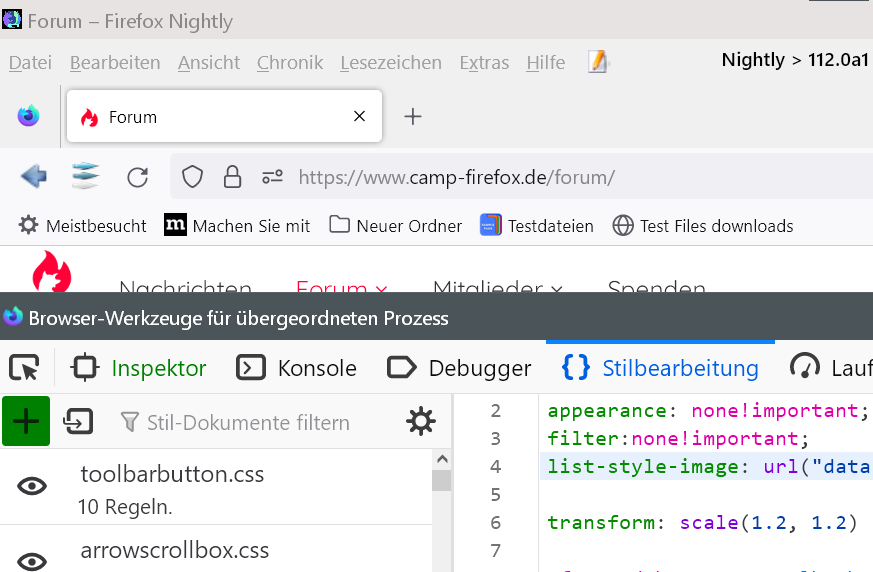Expand the Forum dropdown on the website
Screen dimensions: 873x572
(x=342, y=289)
